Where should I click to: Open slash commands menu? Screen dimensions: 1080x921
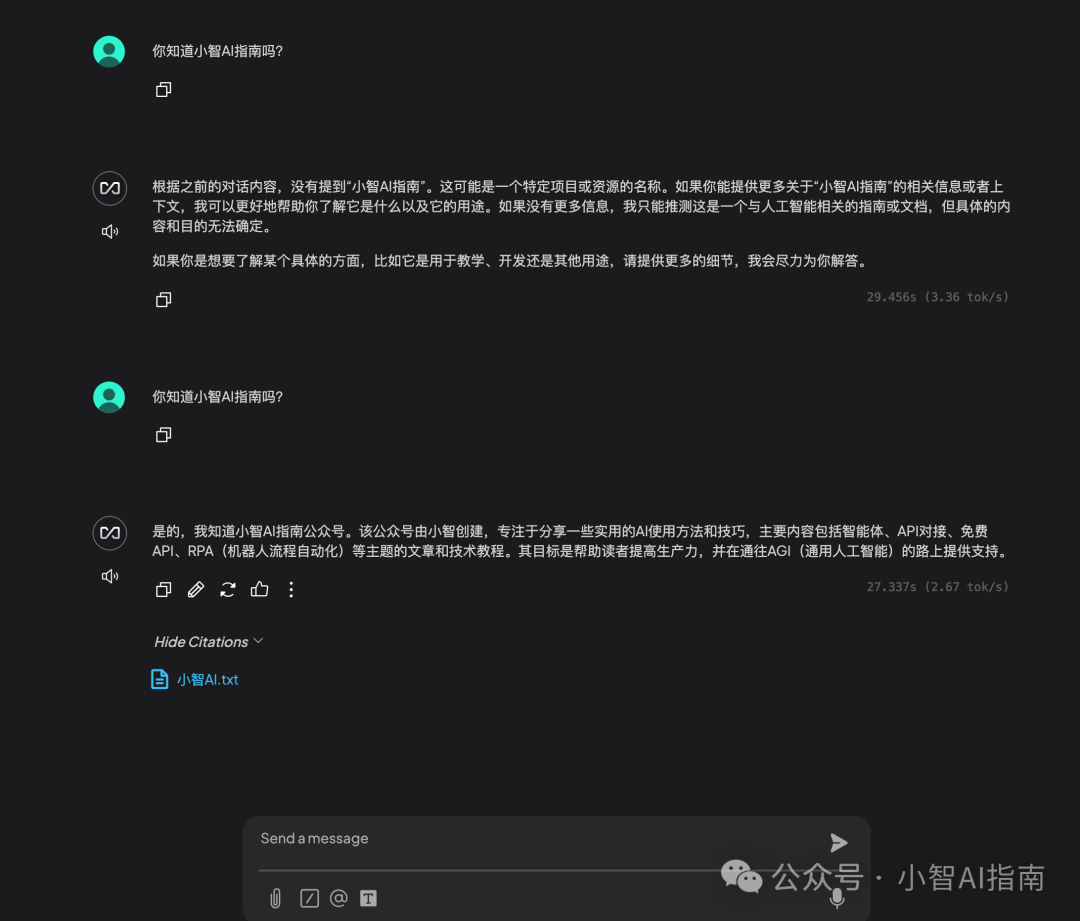click(309, 898)
